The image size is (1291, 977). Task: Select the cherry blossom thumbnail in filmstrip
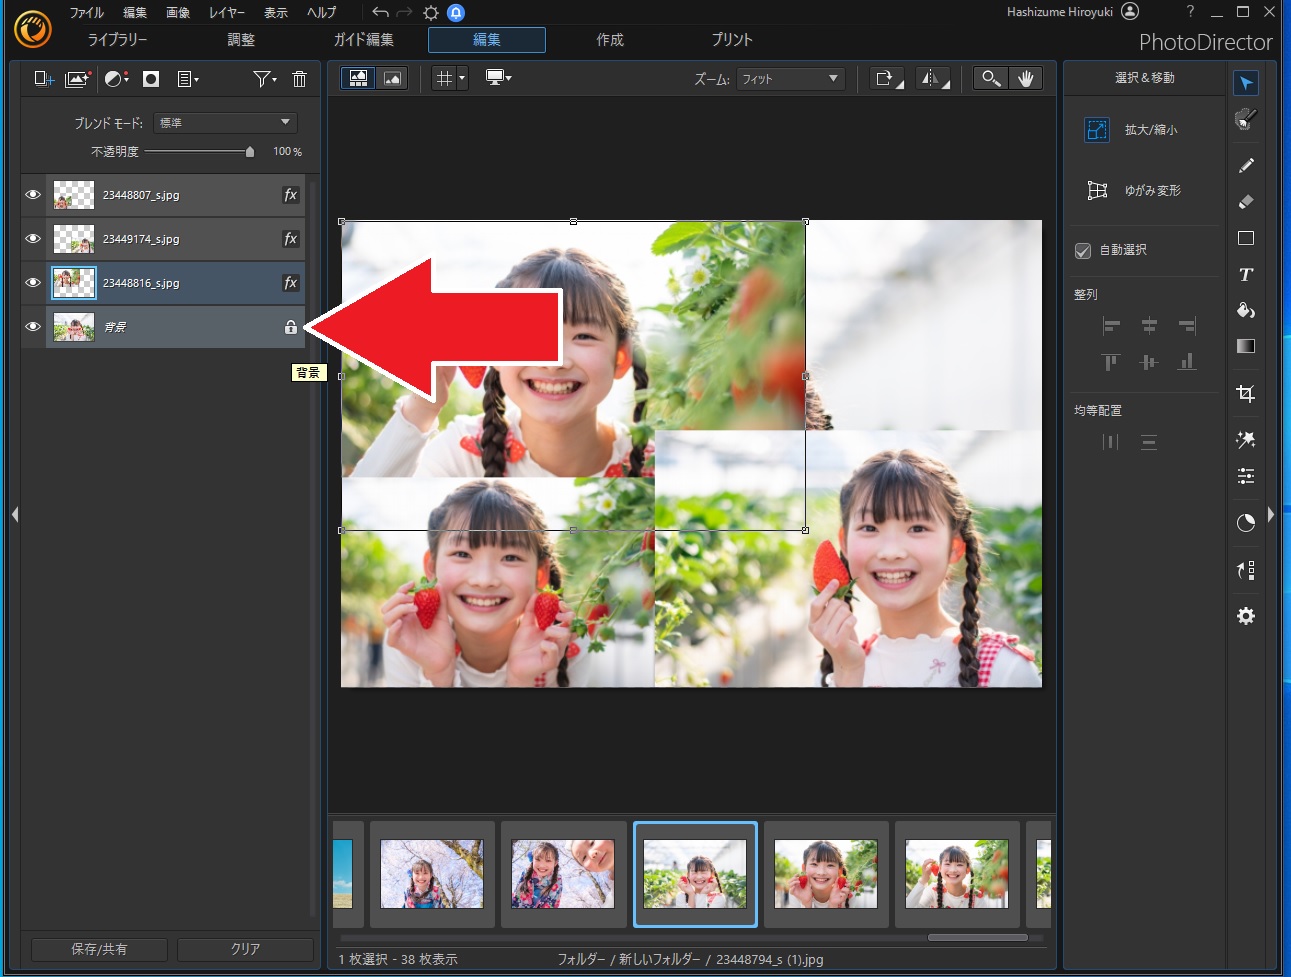coord(431,874)
